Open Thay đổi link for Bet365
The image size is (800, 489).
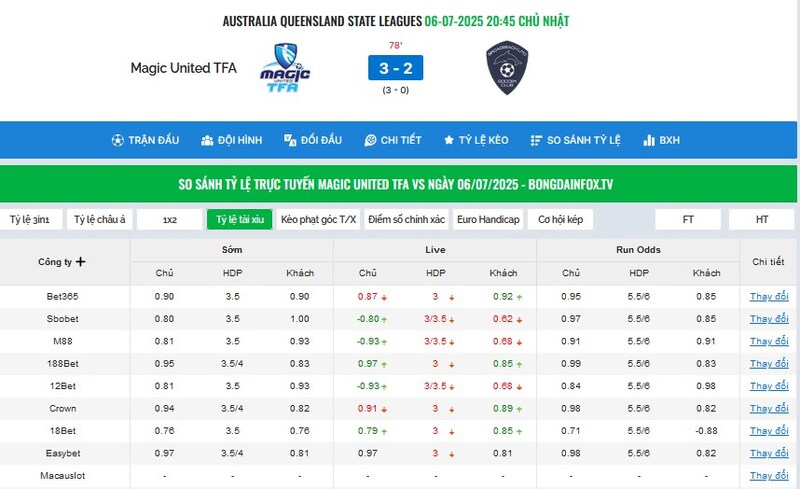[x=769, y=297]
